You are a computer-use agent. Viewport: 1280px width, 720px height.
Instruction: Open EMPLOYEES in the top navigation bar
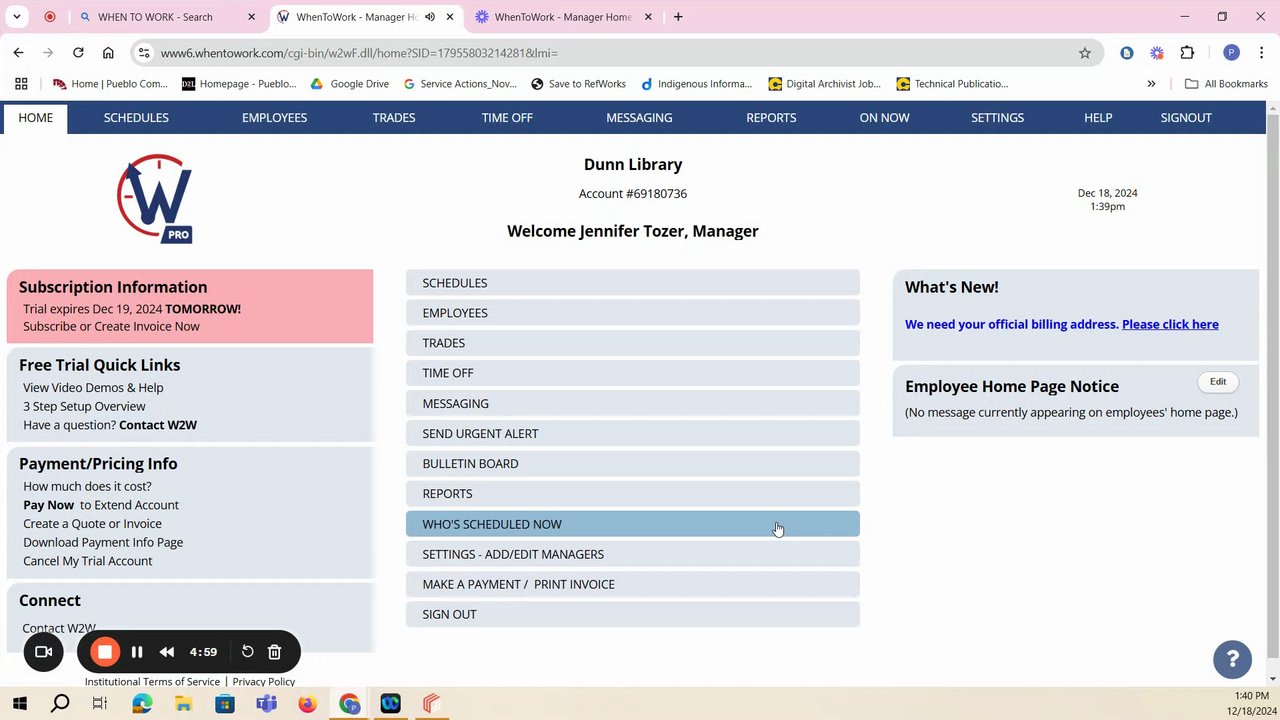(x=274, y=118)
